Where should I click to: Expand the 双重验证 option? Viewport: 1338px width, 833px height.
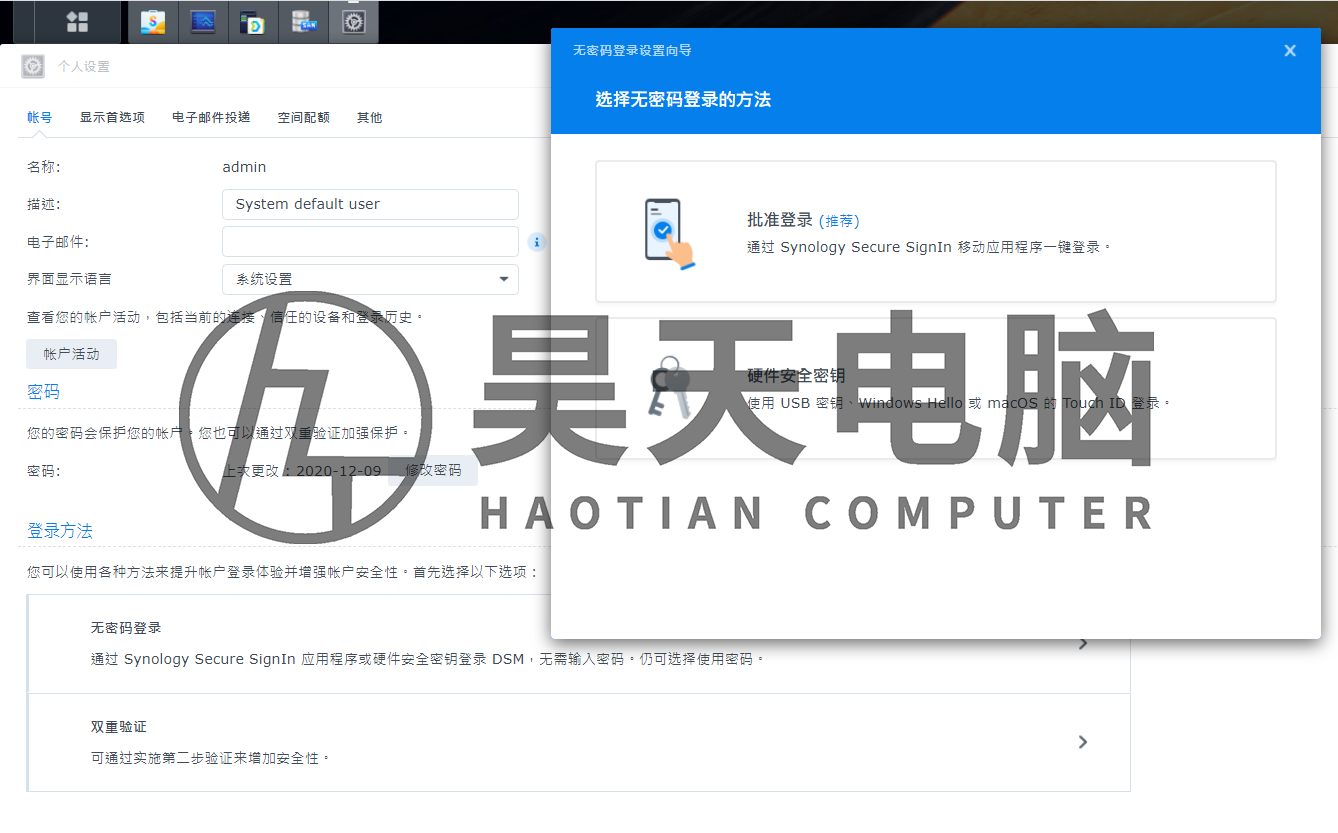(x=1082, y=742)
